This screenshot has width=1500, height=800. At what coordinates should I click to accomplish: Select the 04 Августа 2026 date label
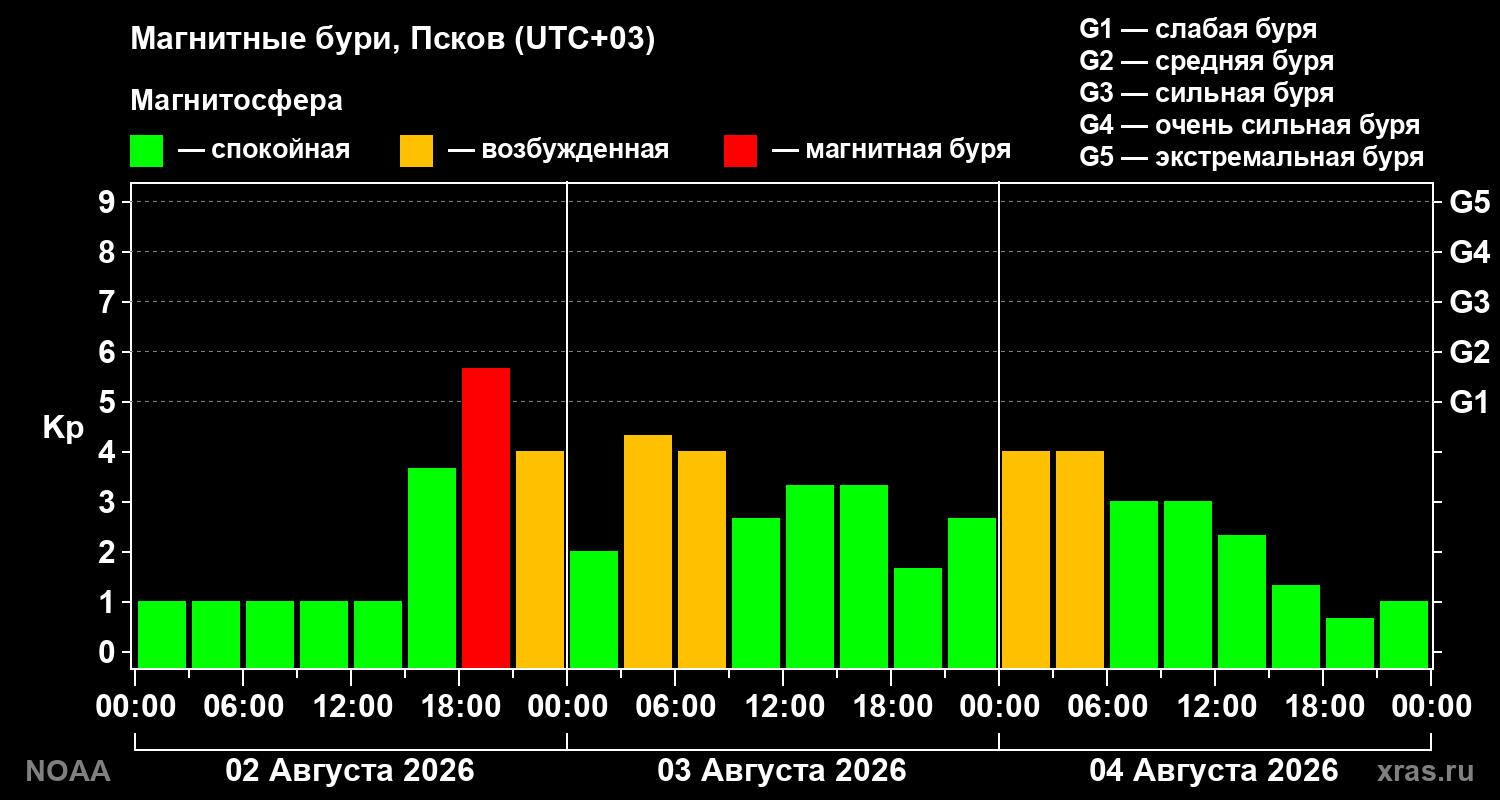(1214, 771)
